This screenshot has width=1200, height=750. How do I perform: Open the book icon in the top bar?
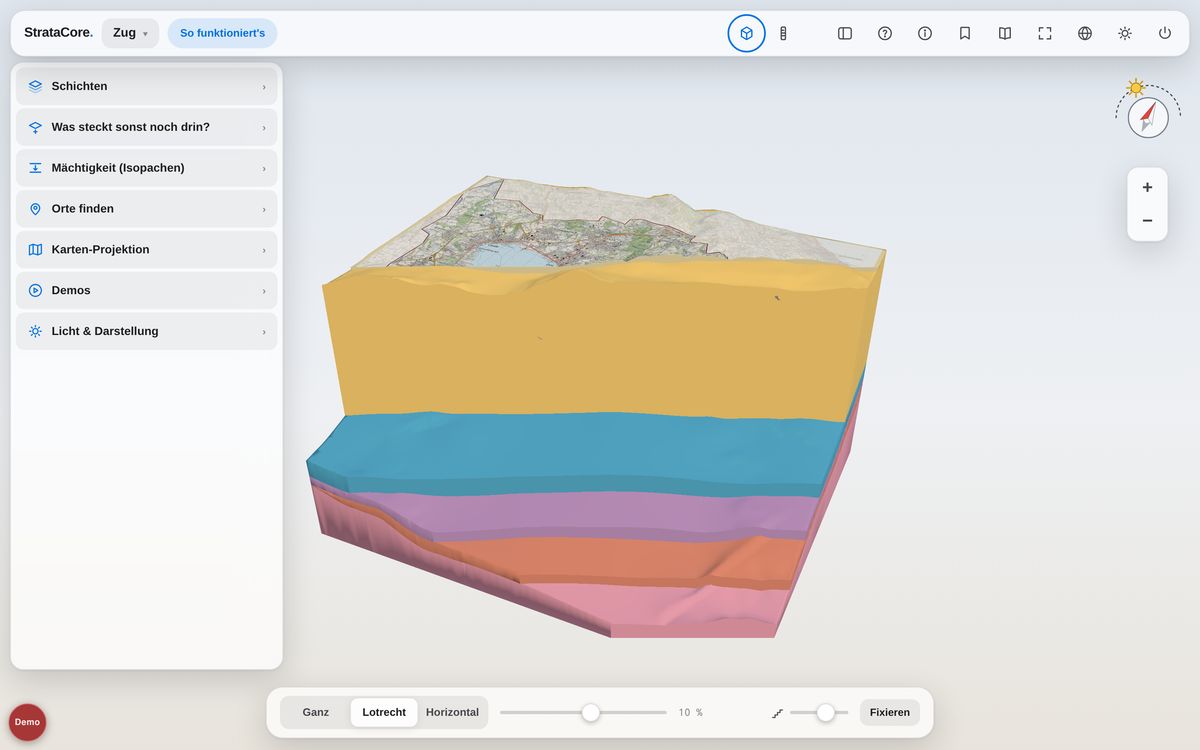click(1005, 33)
